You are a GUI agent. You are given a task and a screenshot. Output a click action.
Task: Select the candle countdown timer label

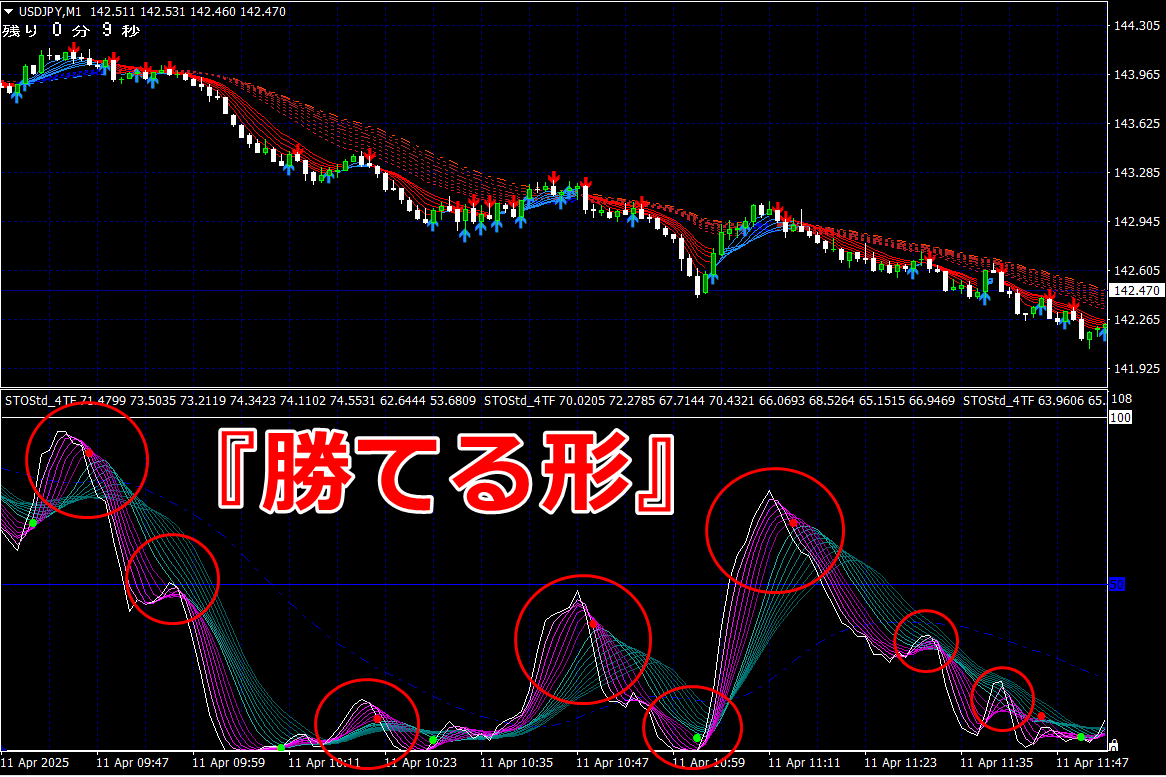[71, 30]
